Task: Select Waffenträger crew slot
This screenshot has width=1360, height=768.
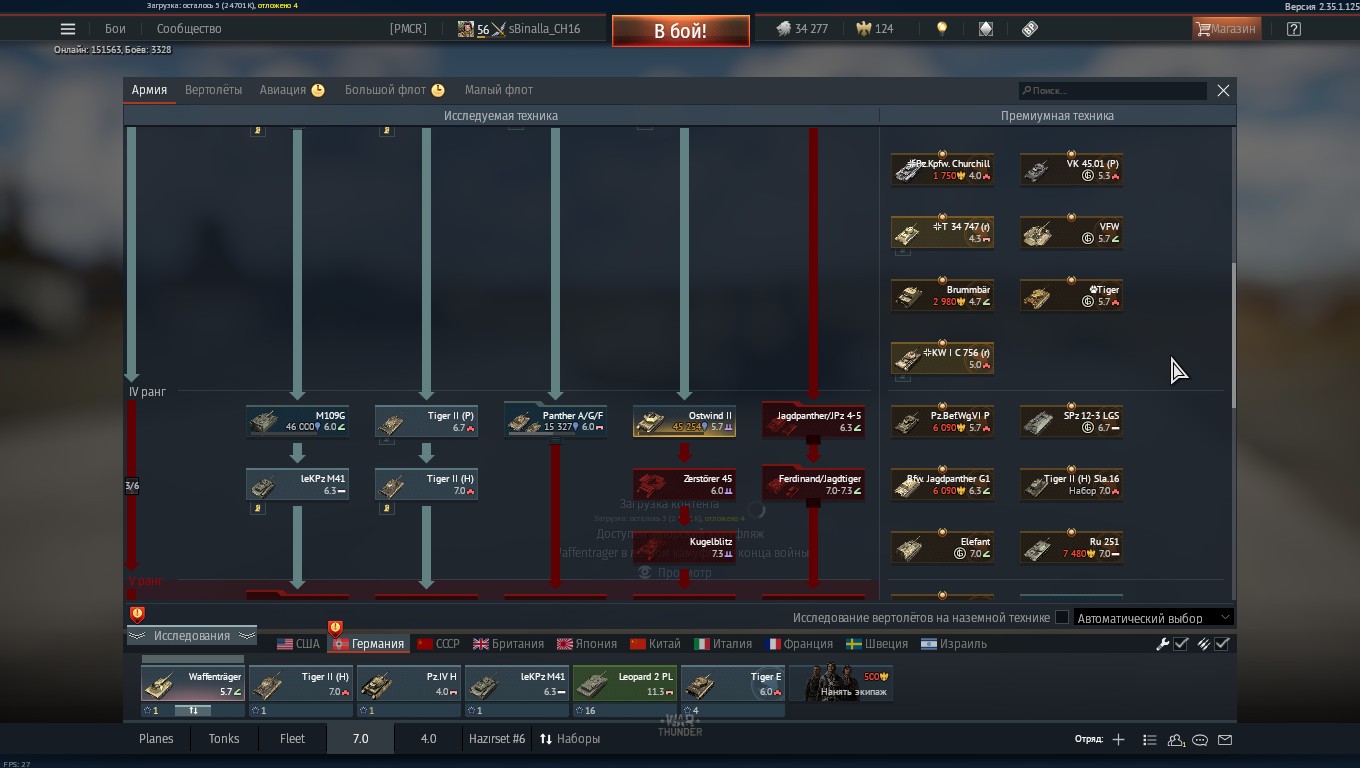Action: pos(192,684)
